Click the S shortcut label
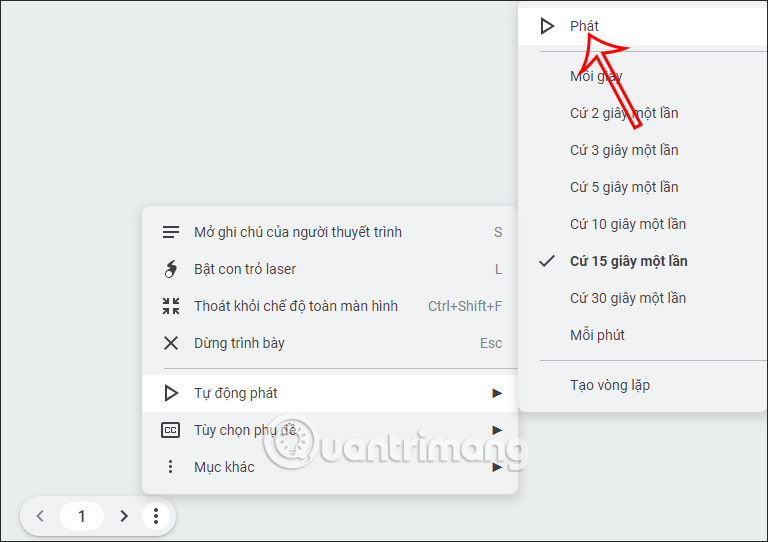This screenshot has width=768, height=542. pos(498,232)
